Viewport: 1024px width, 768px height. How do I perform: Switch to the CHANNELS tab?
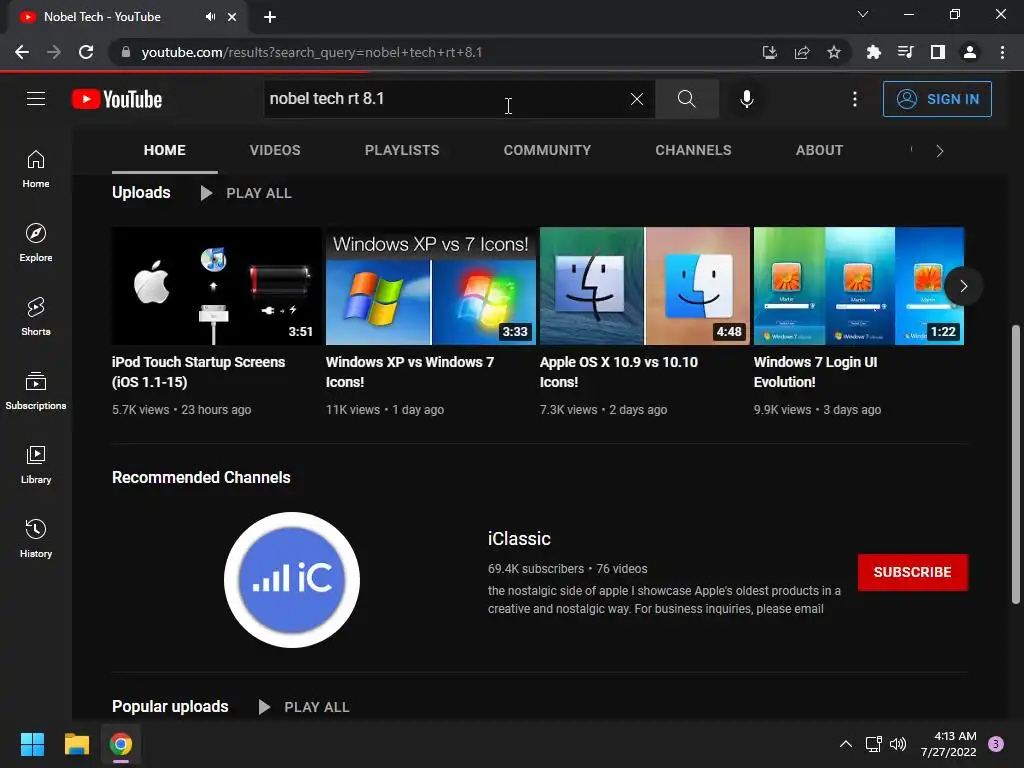coord(693,150)
